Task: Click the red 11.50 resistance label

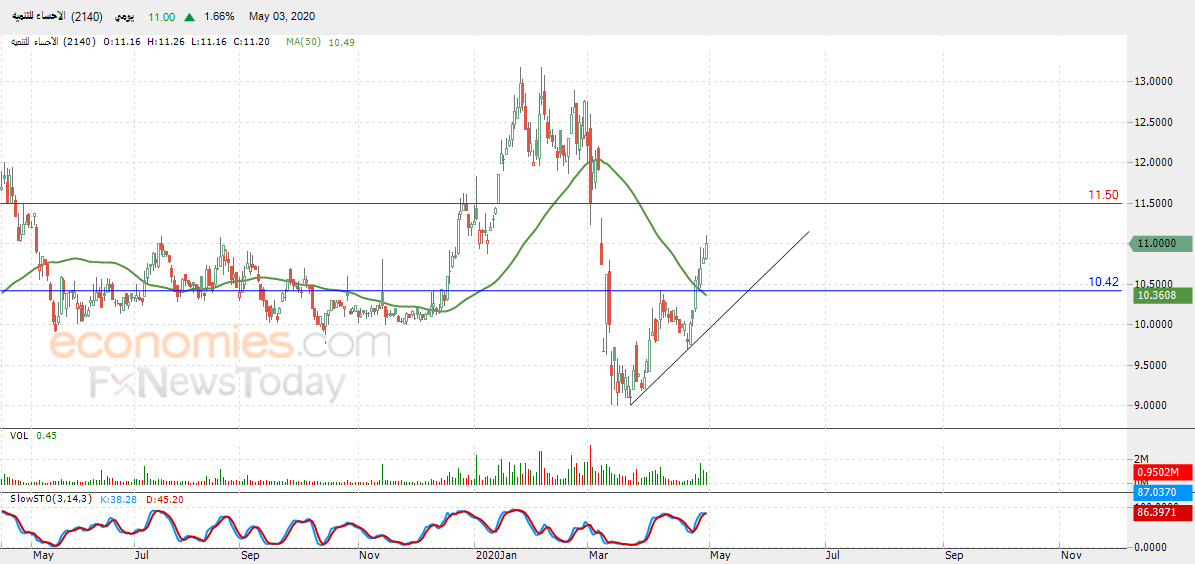Action: point(1103,196)
